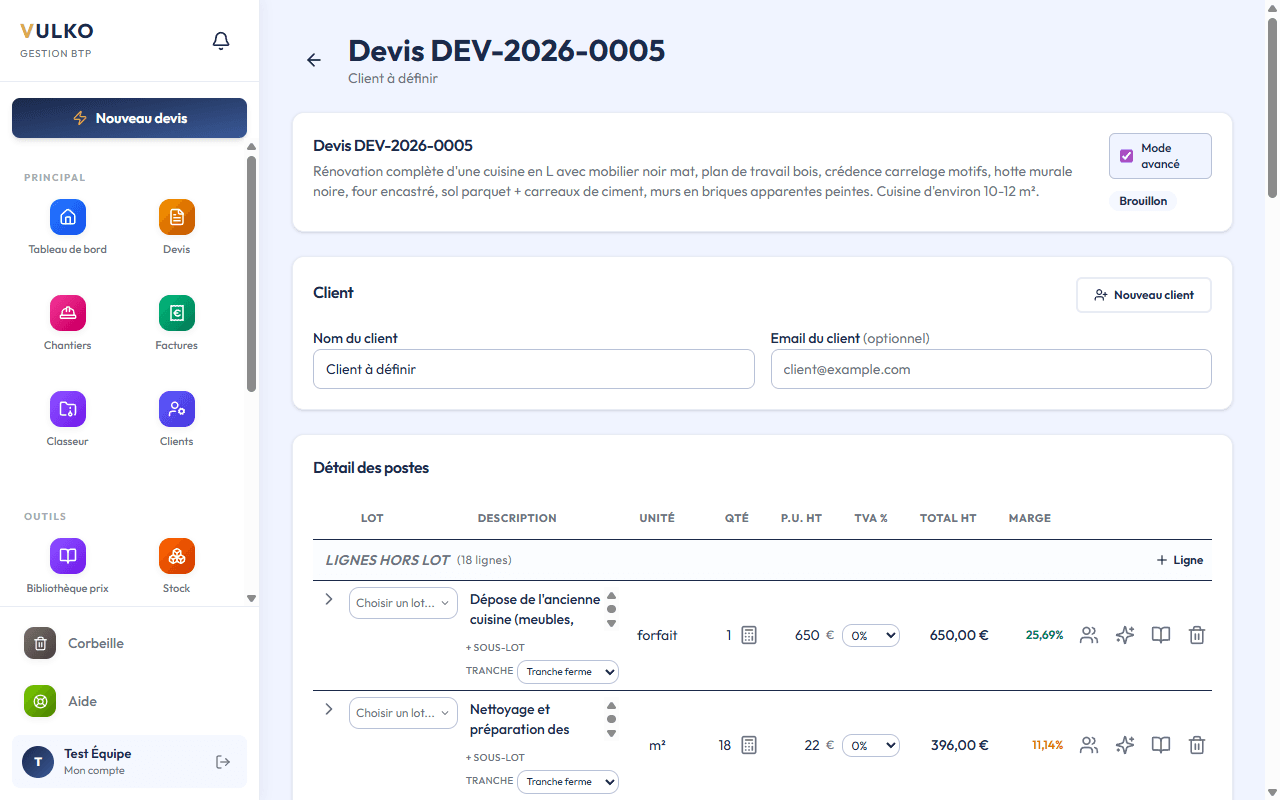Open AI sparkle icon for Nettoyage row
Image resolution: width=1280 pixels, height=800 pixels.
pyautogui.click(x=1125, y=745)
